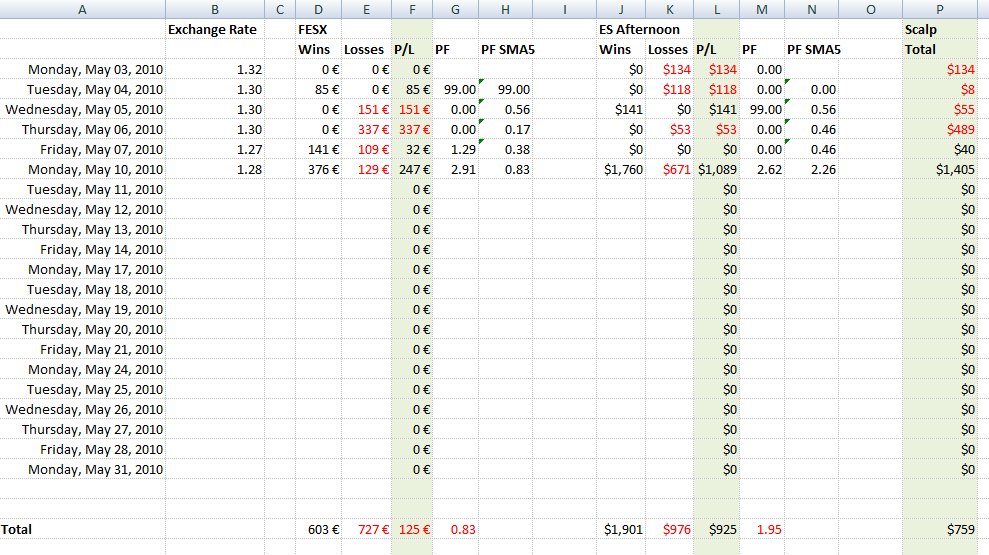
Task: Click ES P/L $1,089 cell
Action: (x=717, y=169)
